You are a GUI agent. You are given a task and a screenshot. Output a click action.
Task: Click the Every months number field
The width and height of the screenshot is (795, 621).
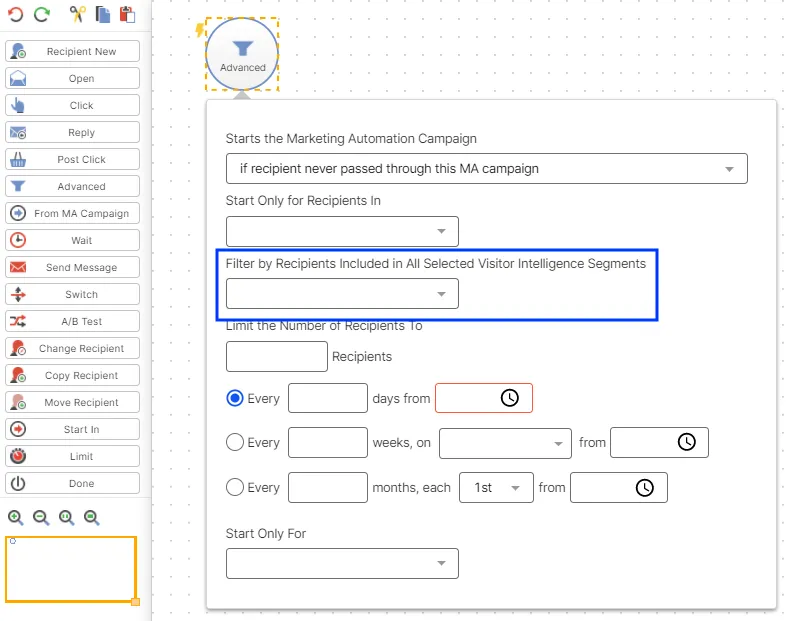[328, 488]
